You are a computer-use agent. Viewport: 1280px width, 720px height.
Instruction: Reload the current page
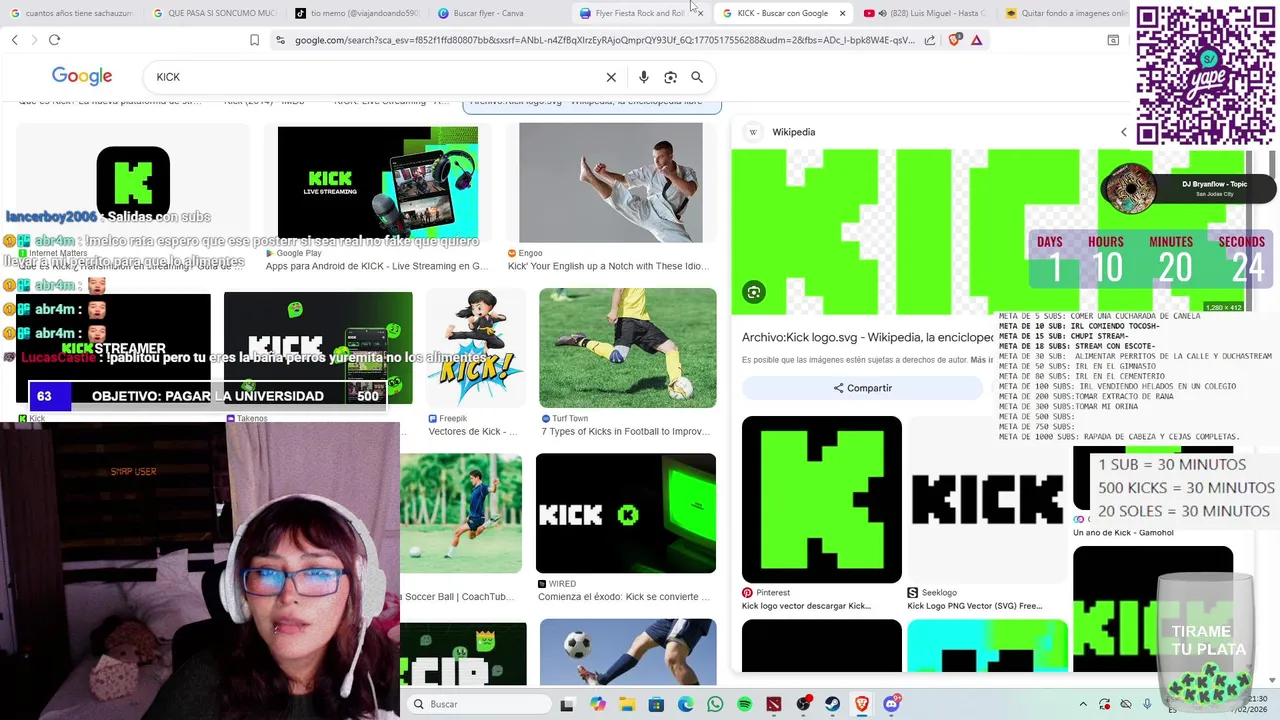[x=54, y=40]
